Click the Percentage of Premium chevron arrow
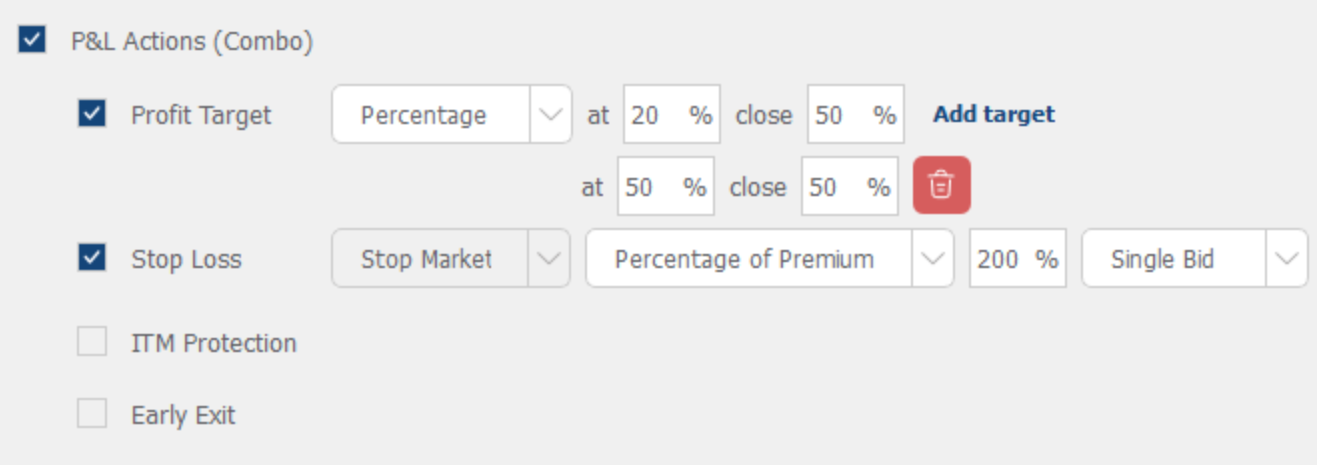The image size is (1317, 465). (x=932, y=259)
